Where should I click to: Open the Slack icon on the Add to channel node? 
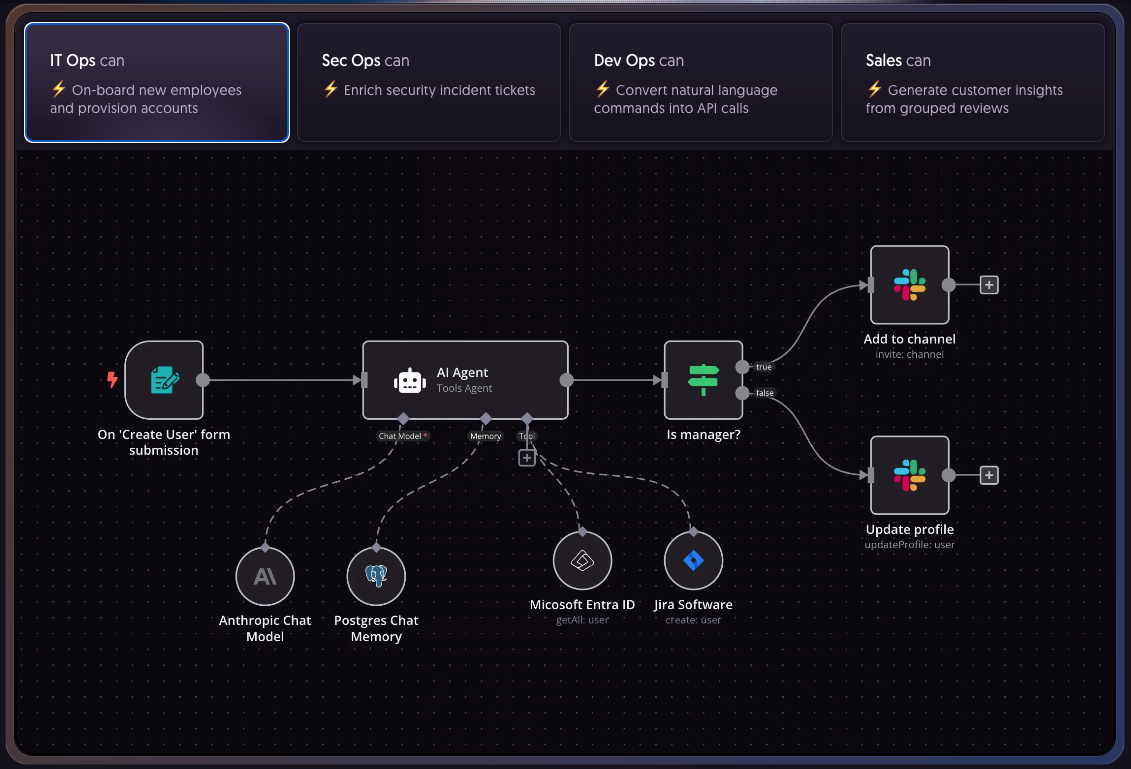[x=910, y=284]
